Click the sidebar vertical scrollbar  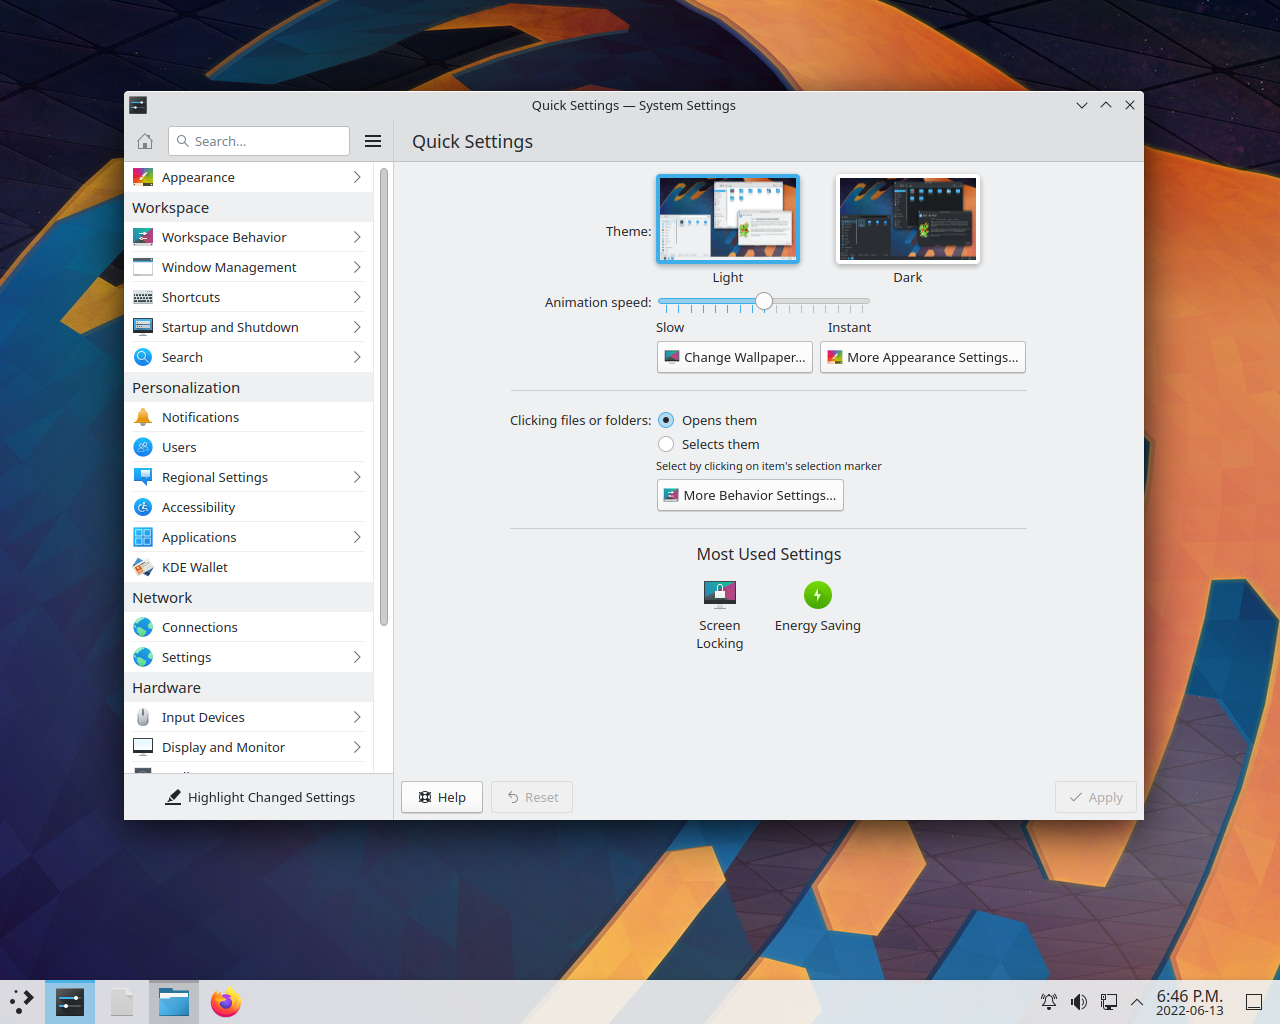click(384, 397)
